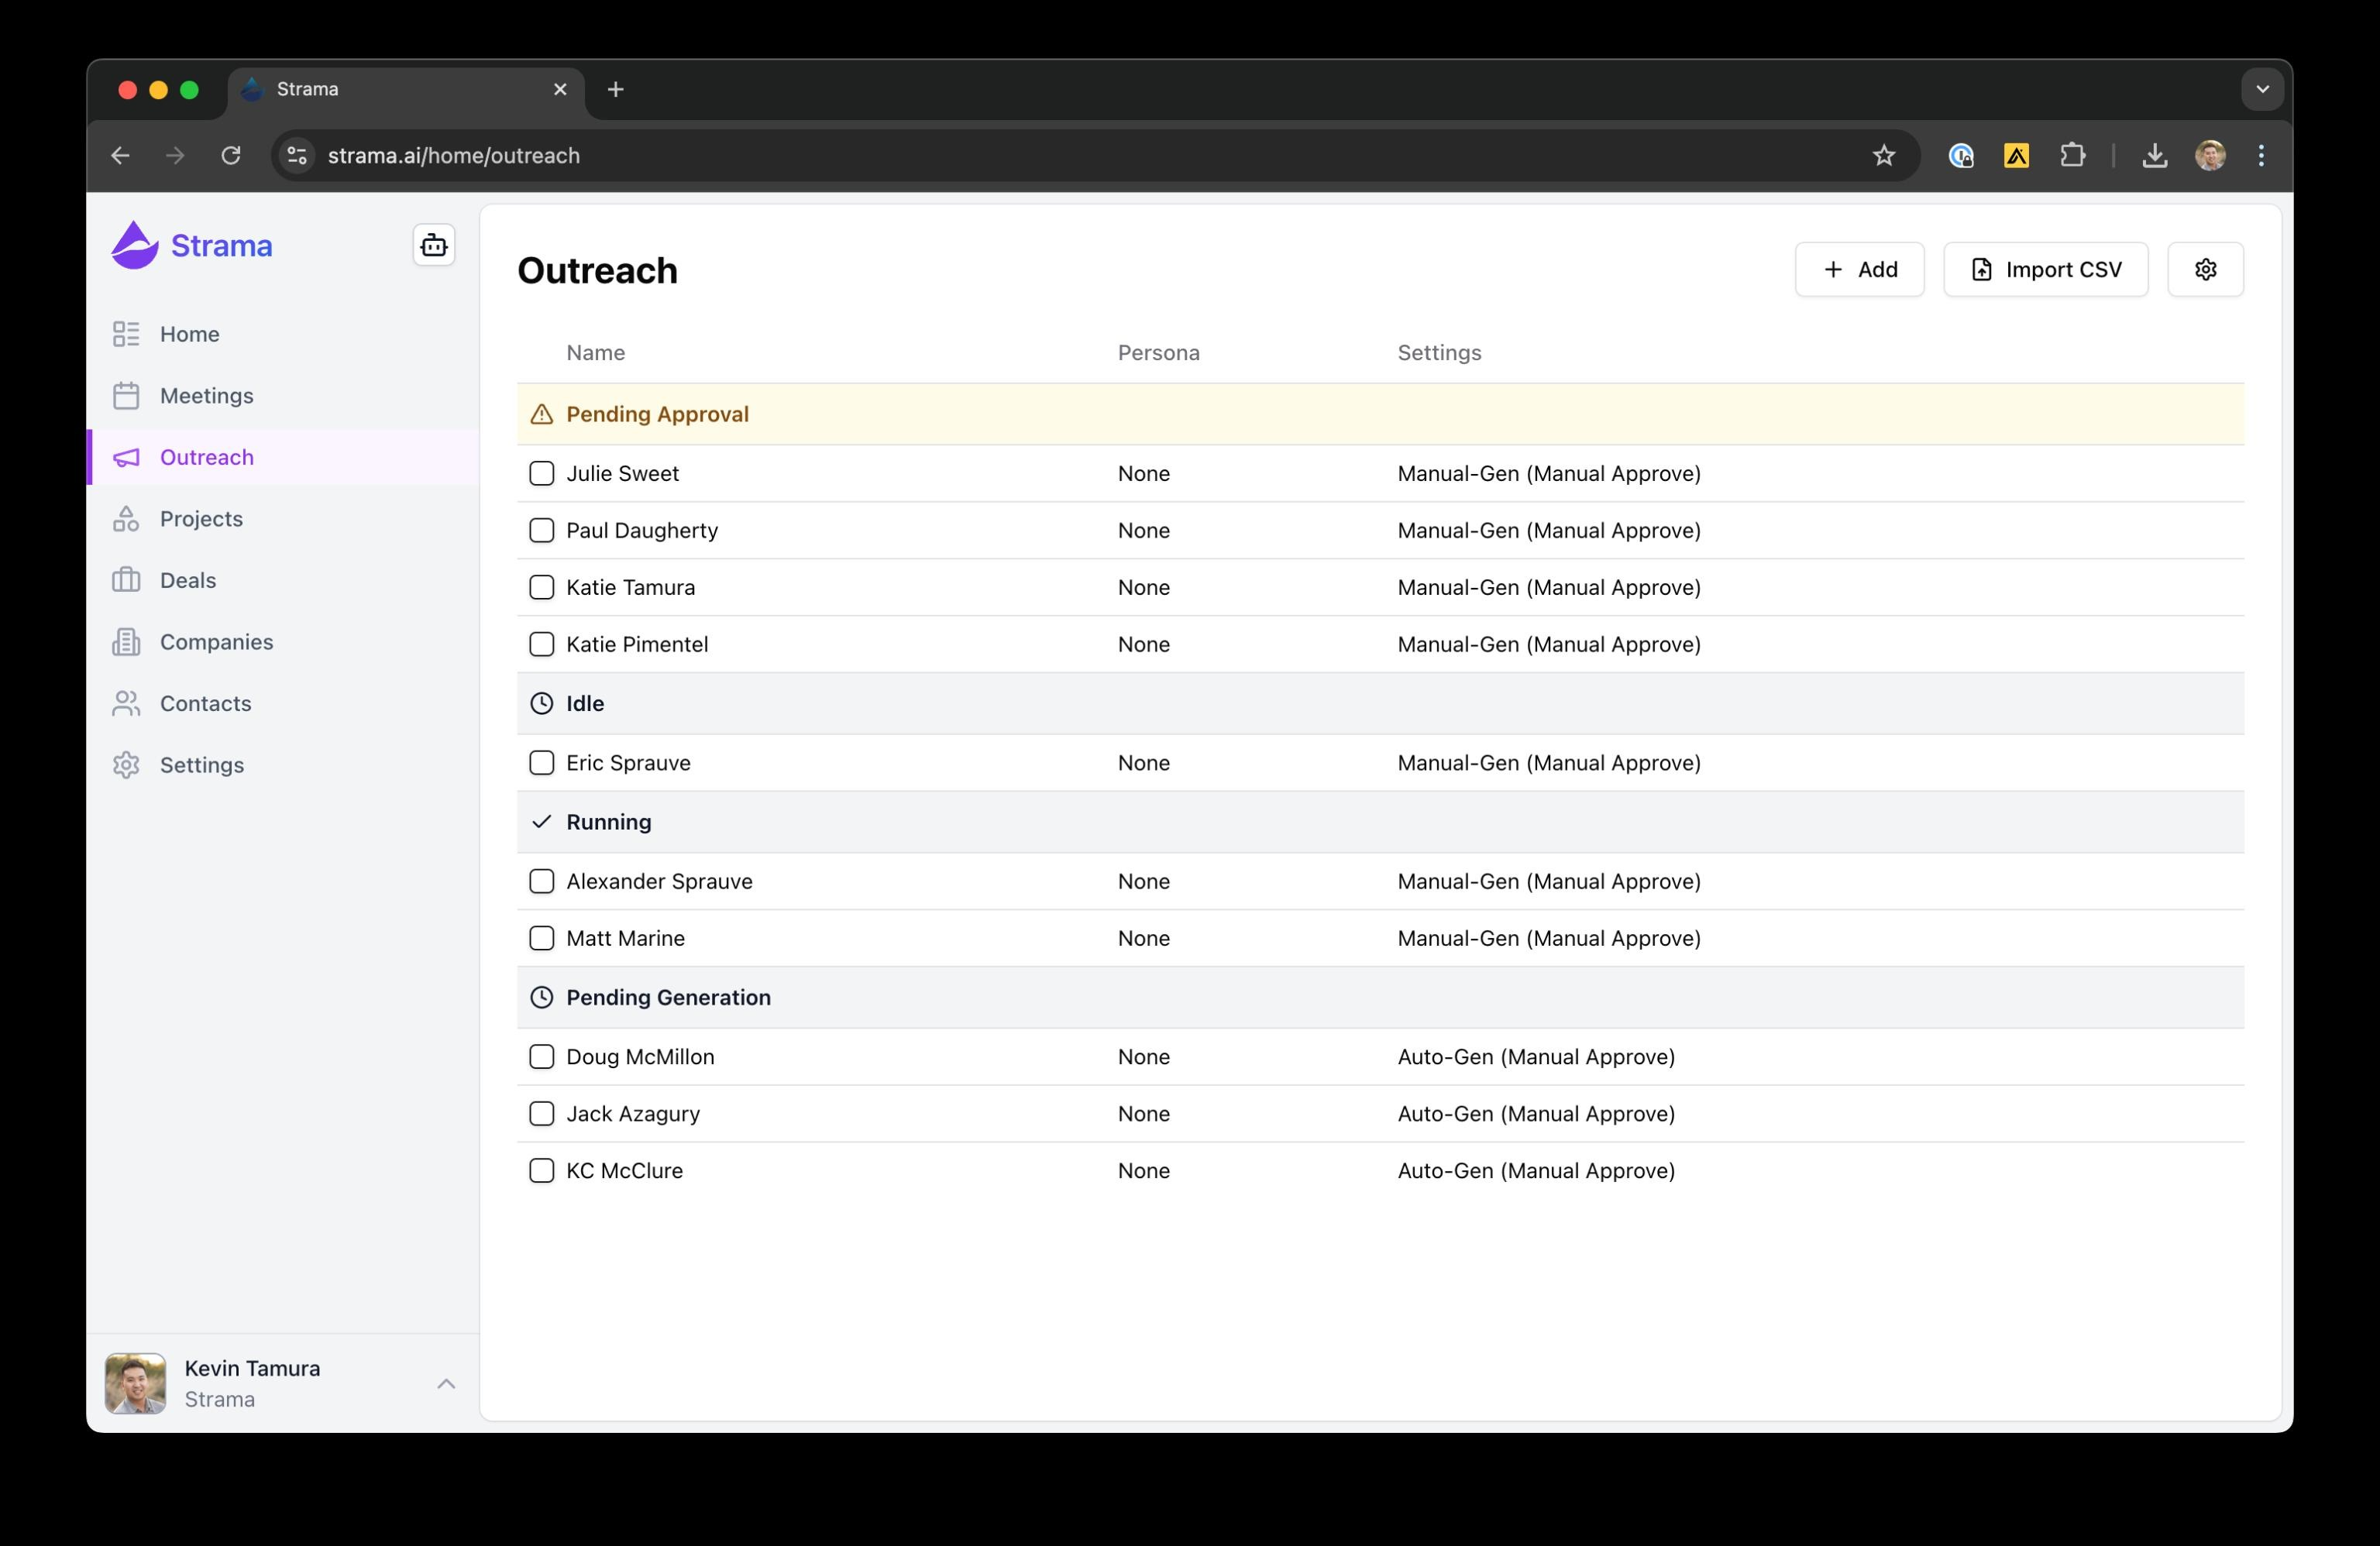
Task: Click the clock icon beside Pending Generation
Action: coord(541,997)
